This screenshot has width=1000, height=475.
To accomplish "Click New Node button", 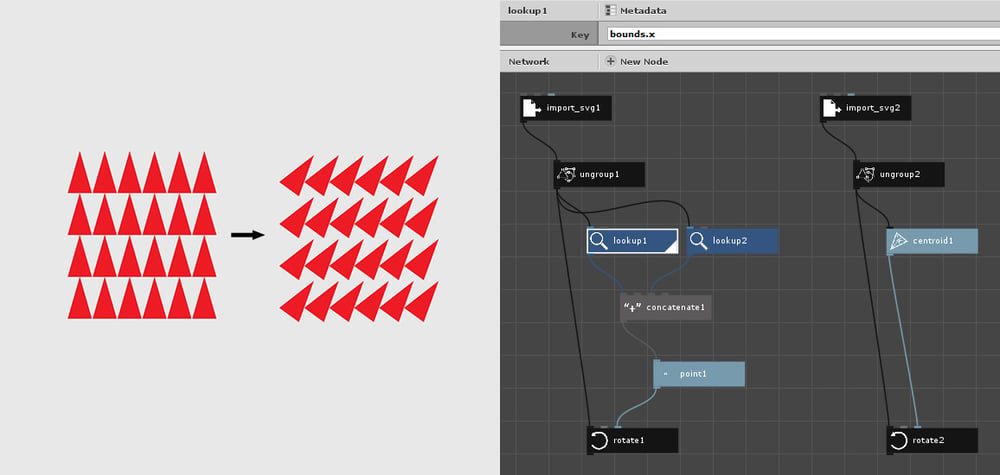I will [x=638, y=61].
